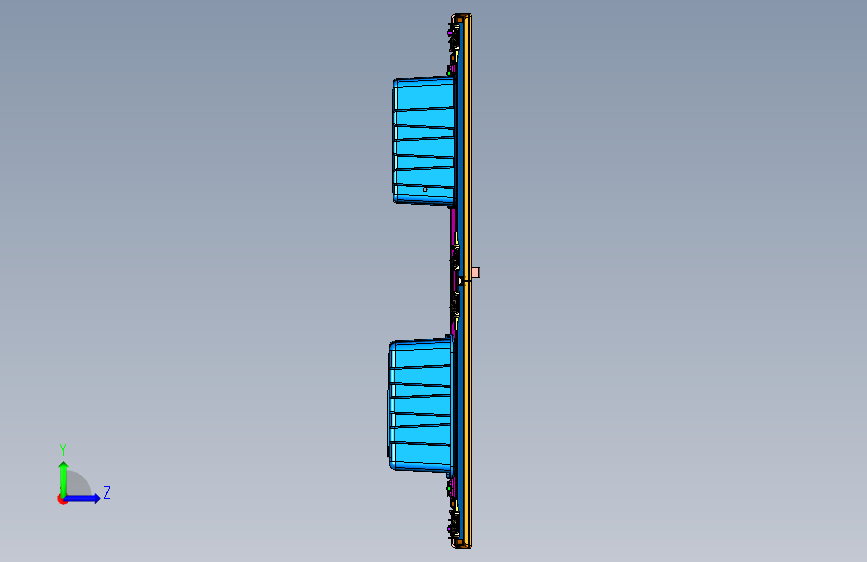The image size is (867, 562).
Task: Select the upper cyan basin in the model
Action: pyautogui.click(x=424, y=141)
